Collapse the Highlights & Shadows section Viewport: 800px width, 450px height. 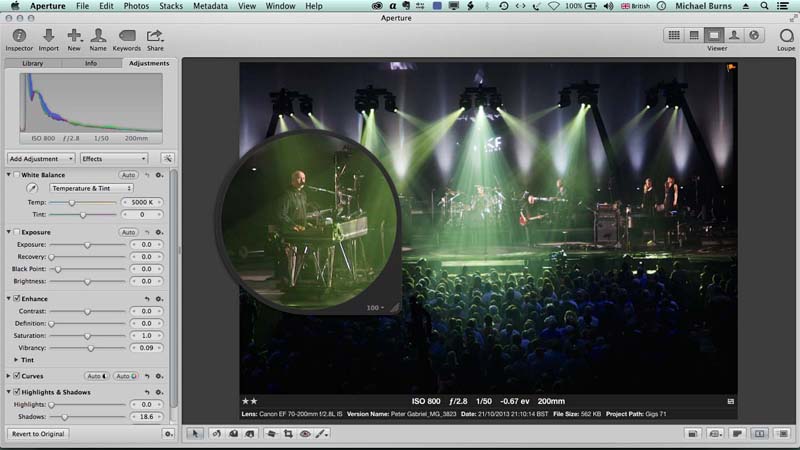coord(9,392)
